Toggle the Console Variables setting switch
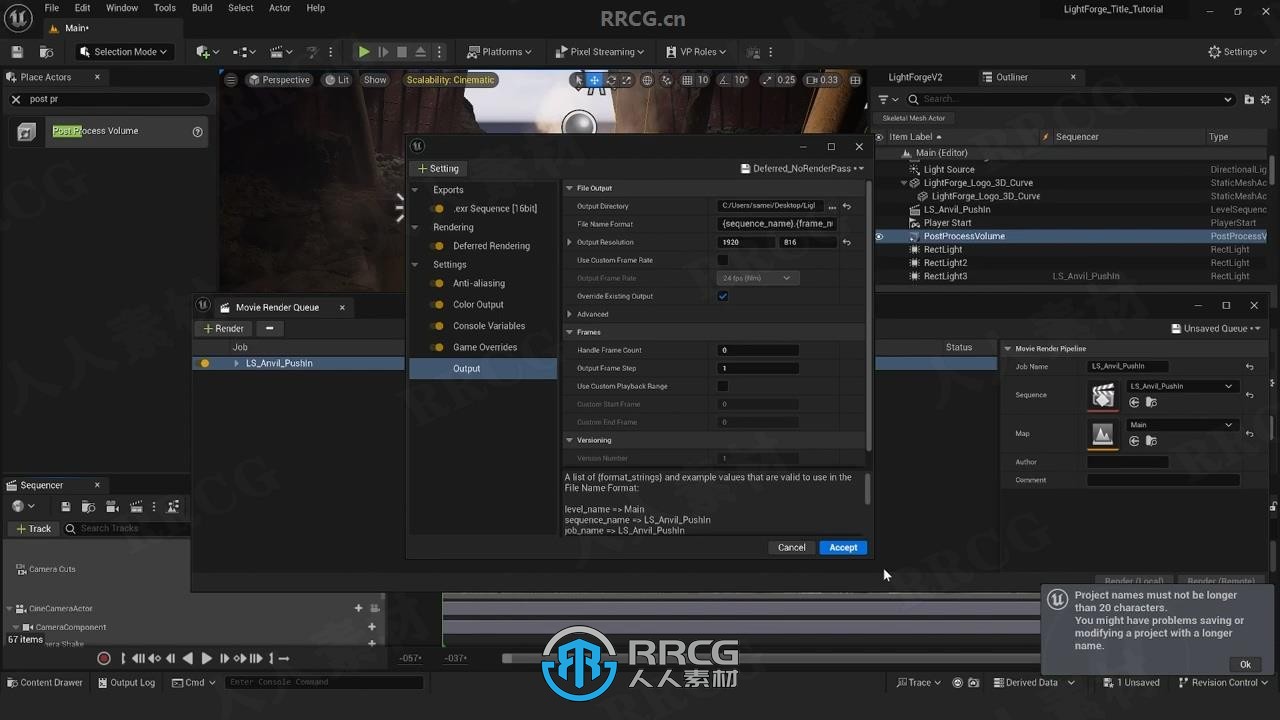The image size is (1280, 720). tap(437, 326)
